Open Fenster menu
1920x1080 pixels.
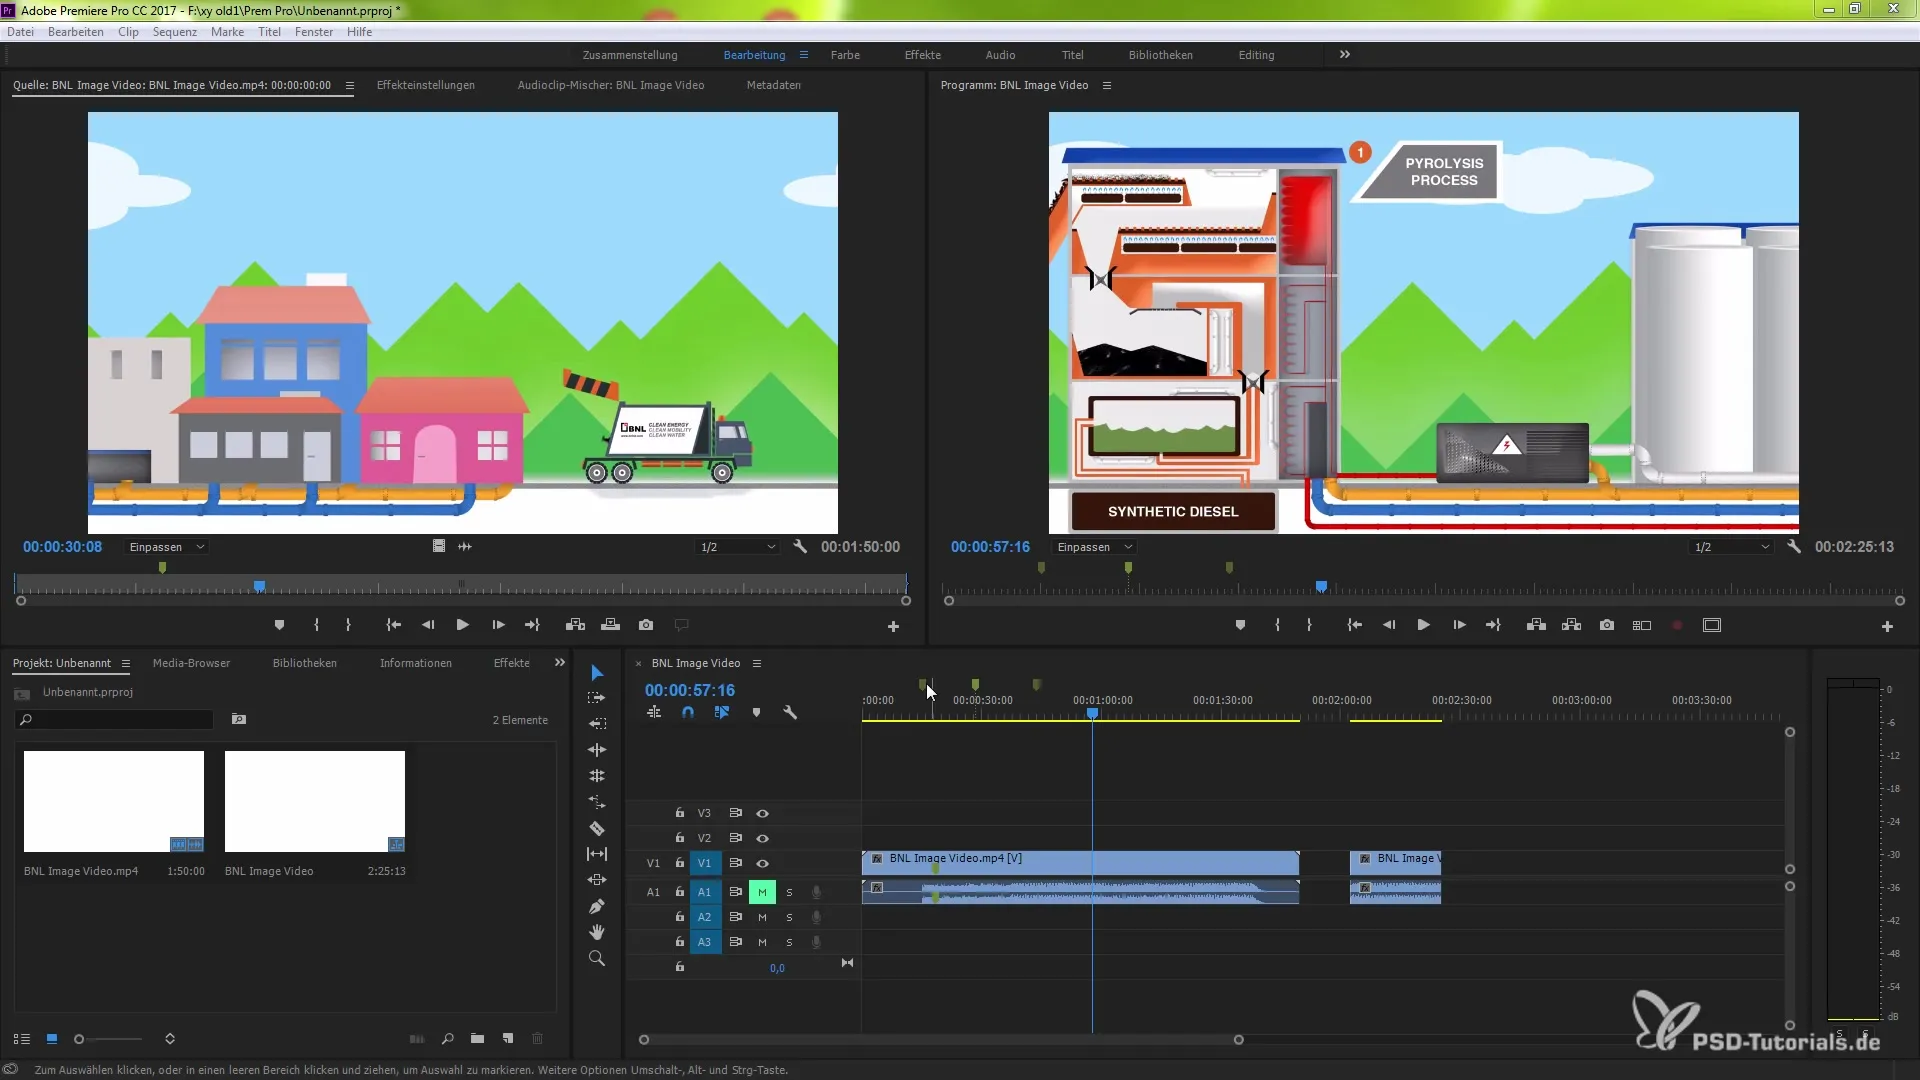pos(314,32)
